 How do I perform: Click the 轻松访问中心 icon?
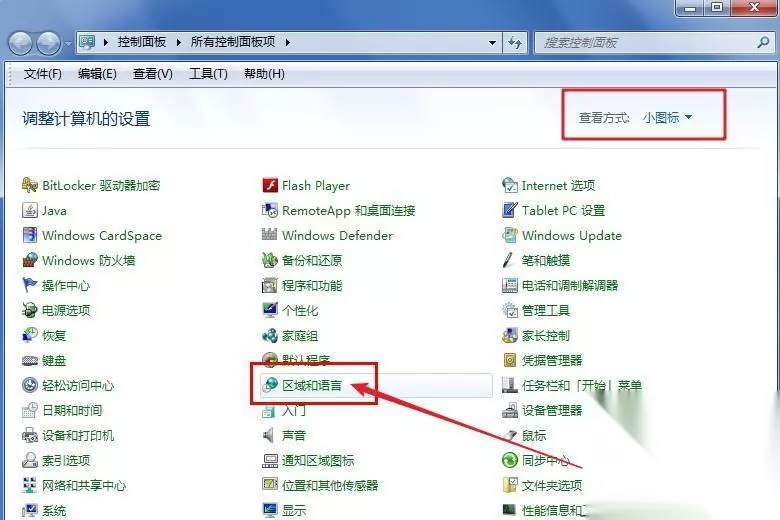pyautogui.click(x=30, y=385)
